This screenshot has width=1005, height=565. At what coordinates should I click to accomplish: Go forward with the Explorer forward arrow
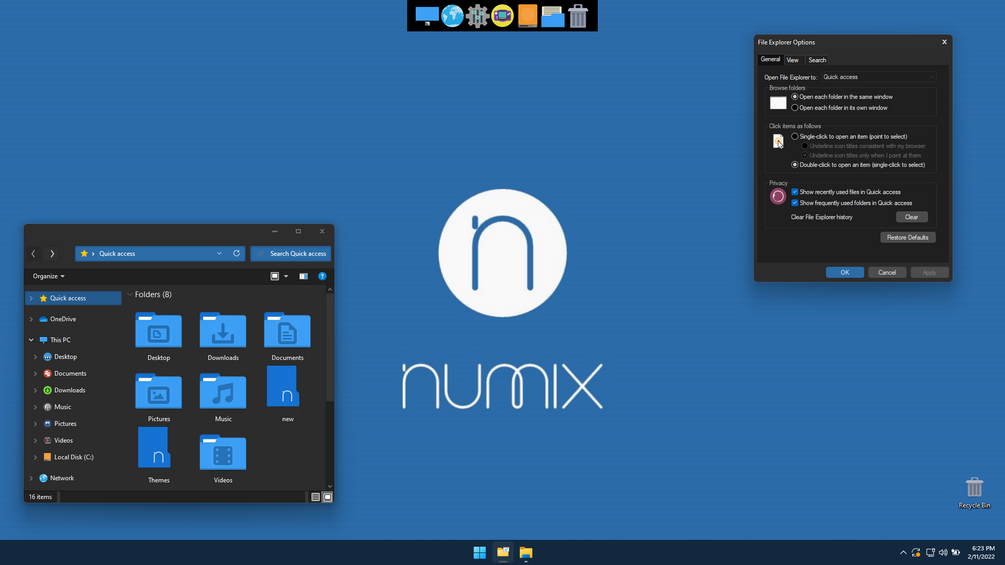click(x=52, y=254)
